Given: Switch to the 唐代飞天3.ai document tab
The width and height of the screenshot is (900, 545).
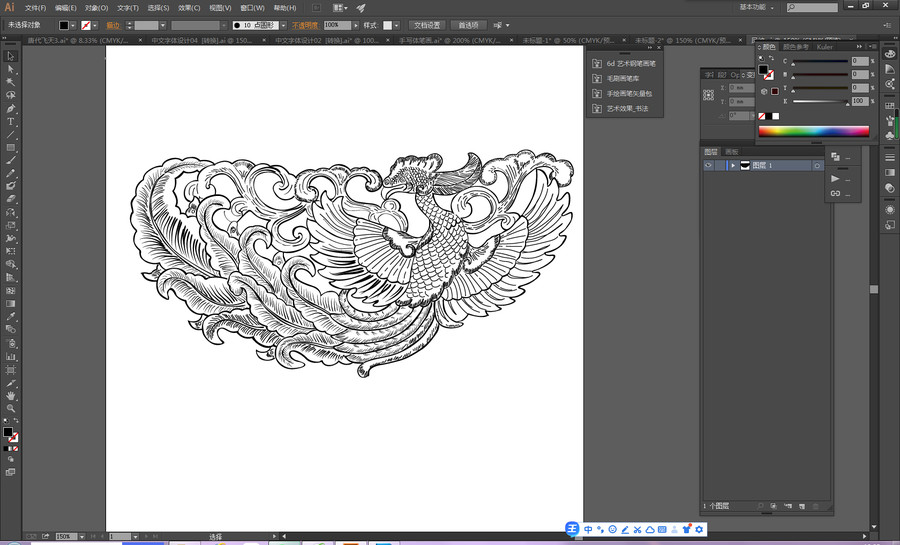Looking at the screenshot, I should [x=84, y=40].
